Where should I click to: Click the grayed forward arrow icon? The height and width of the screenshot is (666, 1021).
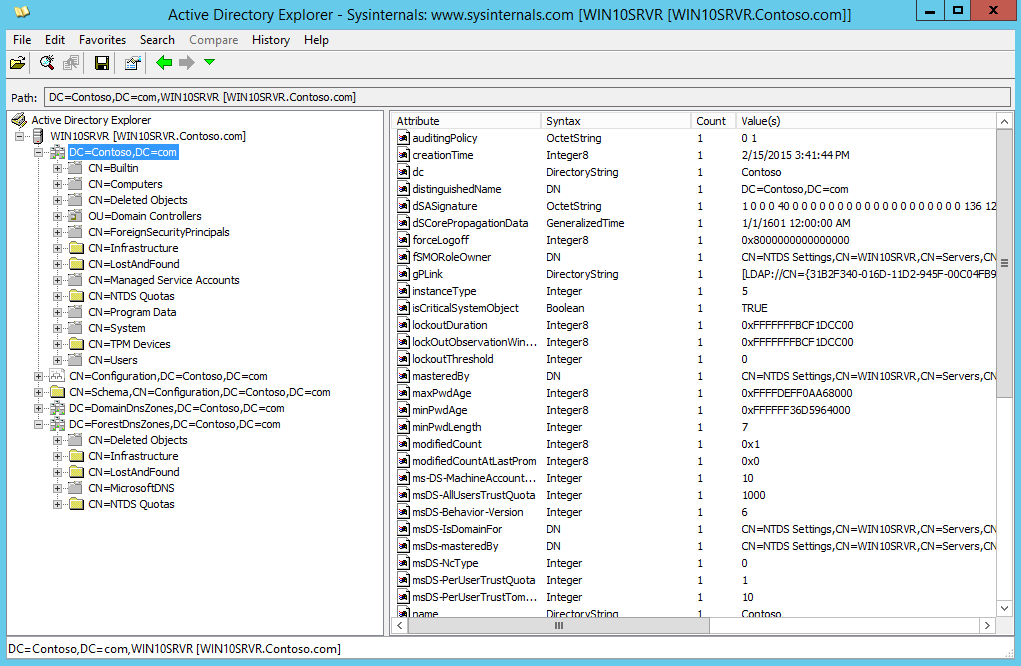pos(187,62)
